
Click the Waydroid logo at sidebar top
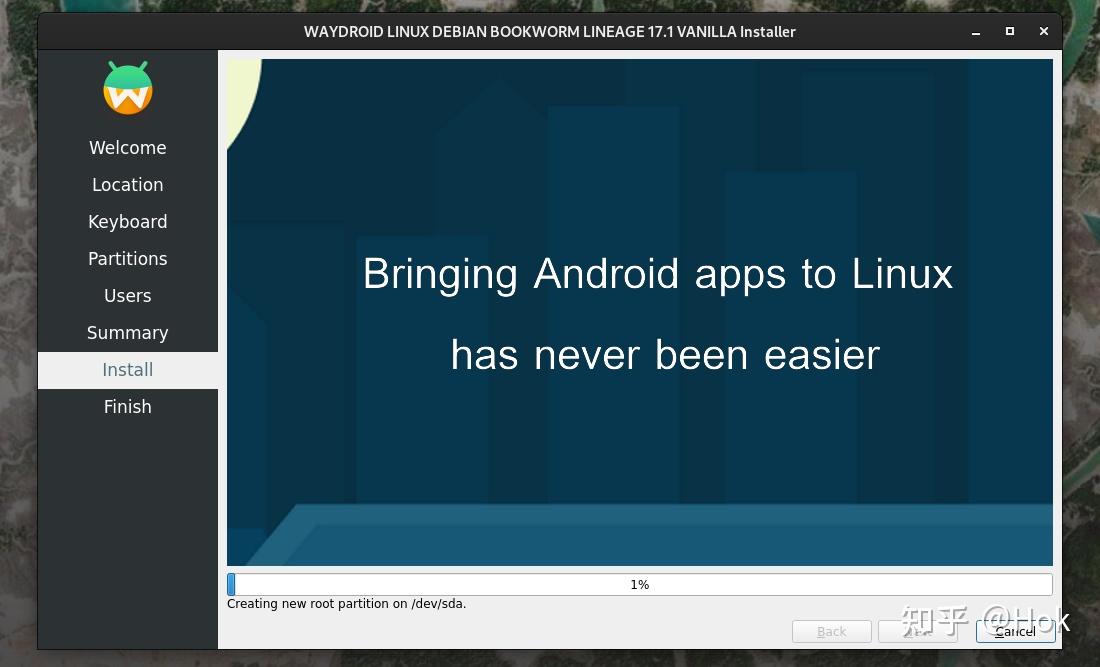[127, 88]
